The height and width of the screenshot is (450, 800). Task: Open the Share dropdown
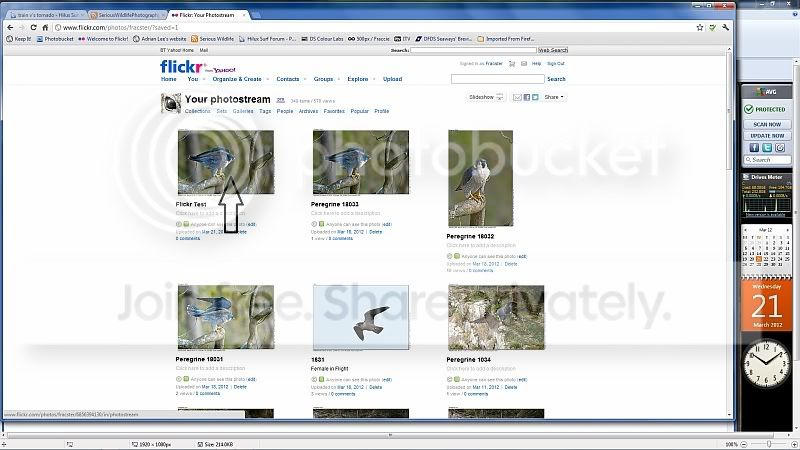pos(554,97)
